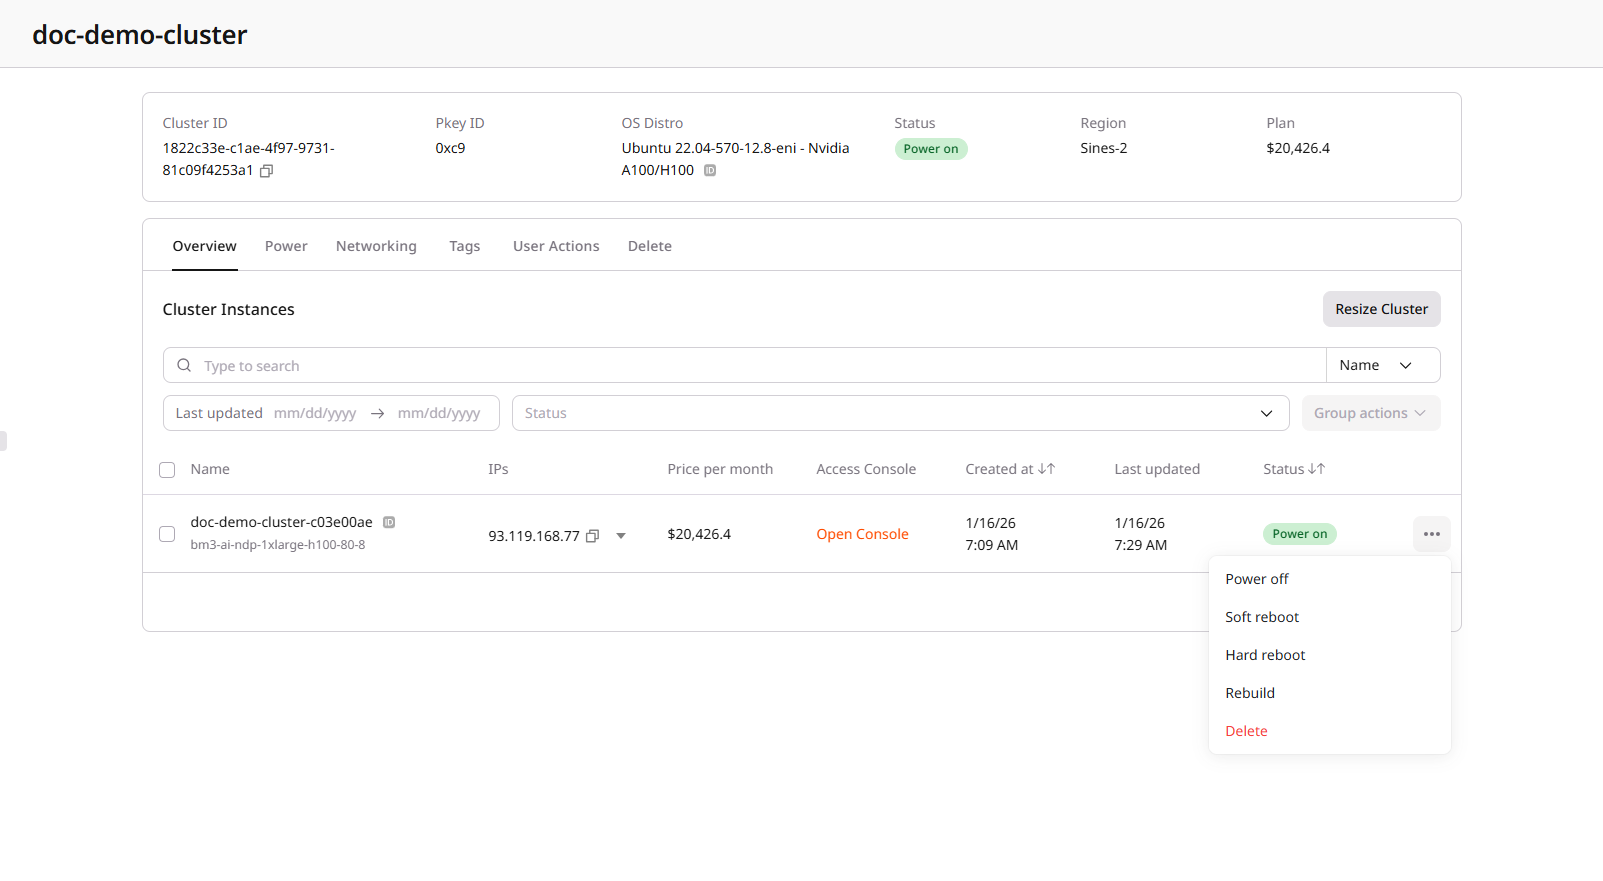The image size is (1603, 881).
Task: Switch to the Overview tab
Action: pyautogui.click(x=204, y=246)
